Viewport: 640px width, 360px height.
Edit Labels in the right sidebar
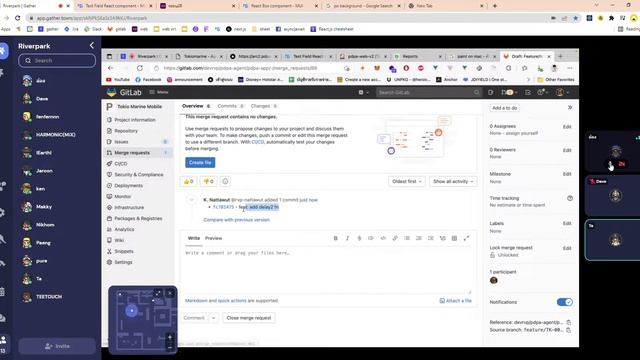(567, 224)
